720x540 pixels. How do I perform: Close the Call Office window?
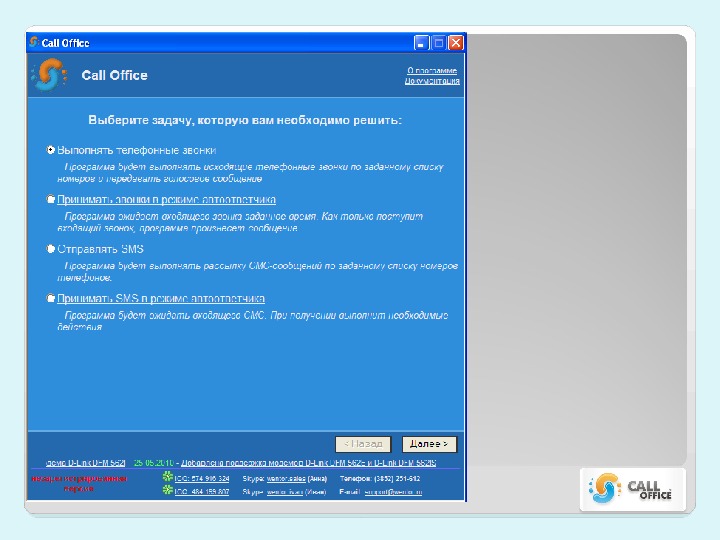click(x=456, y=43)
